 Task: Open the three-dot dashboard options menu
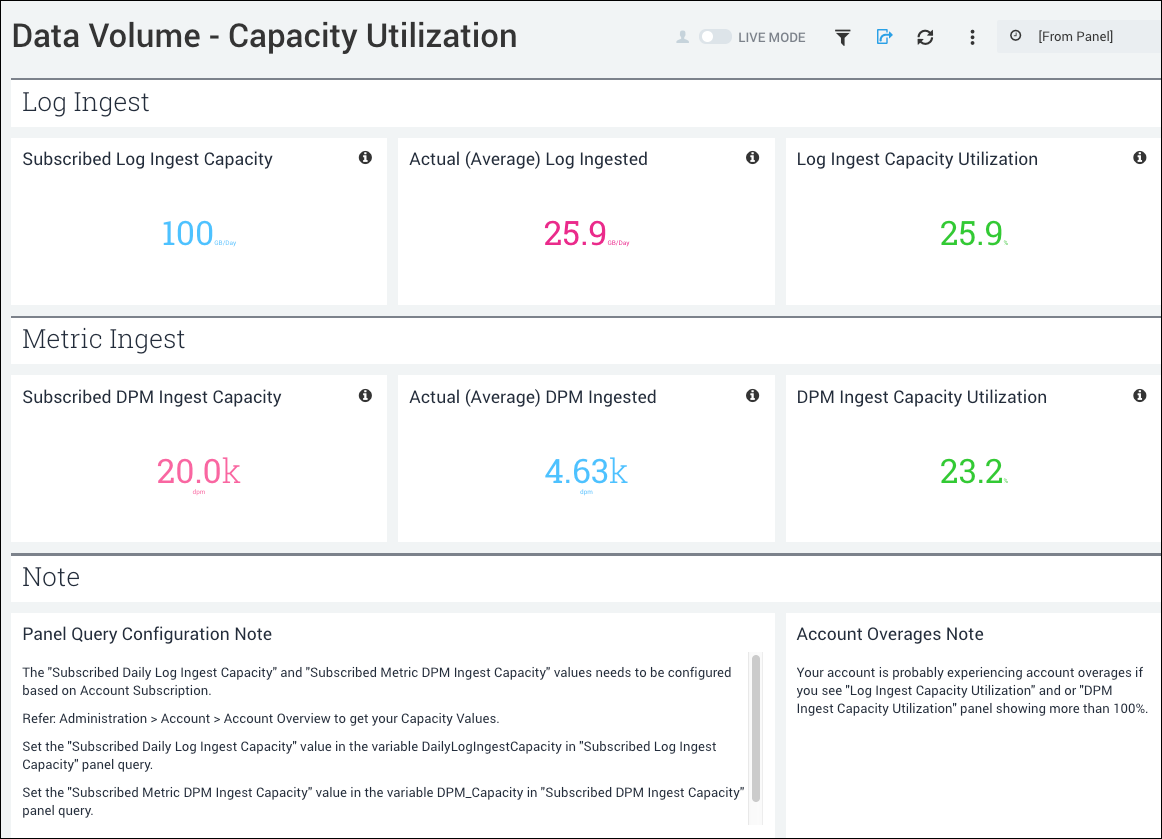(972, 36)
